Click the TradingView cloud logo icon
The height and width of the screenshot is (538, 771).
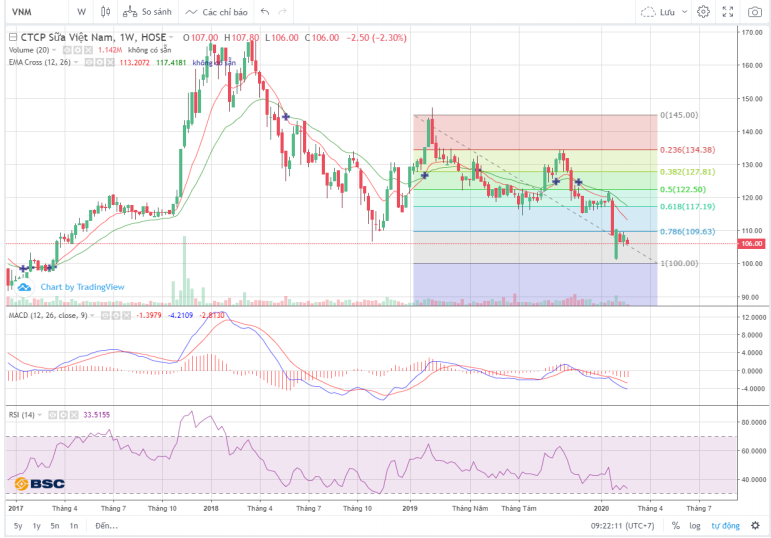coord(24,287)
